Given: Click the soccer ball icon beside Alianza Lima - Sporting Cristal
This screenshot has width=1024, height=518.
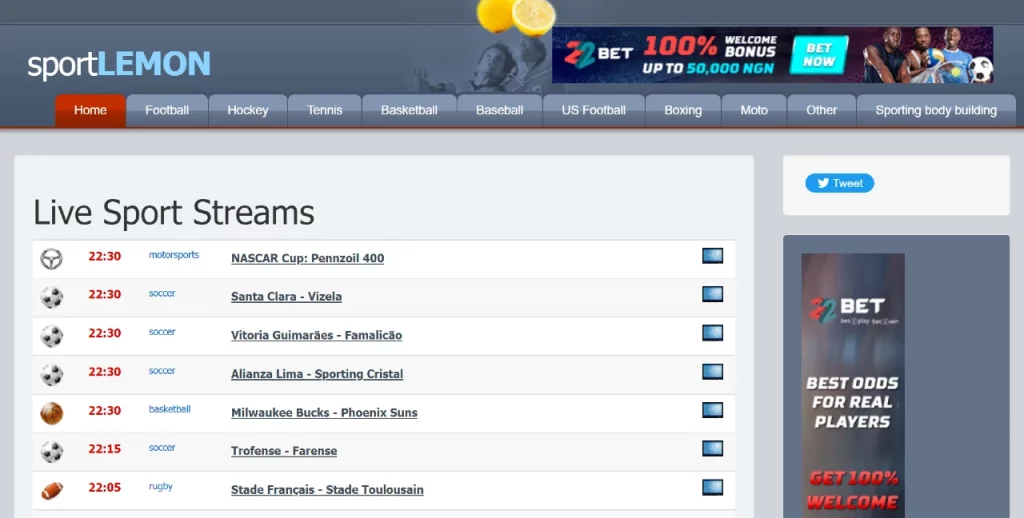Looking at the screenshot, I should tap(52, 374).
